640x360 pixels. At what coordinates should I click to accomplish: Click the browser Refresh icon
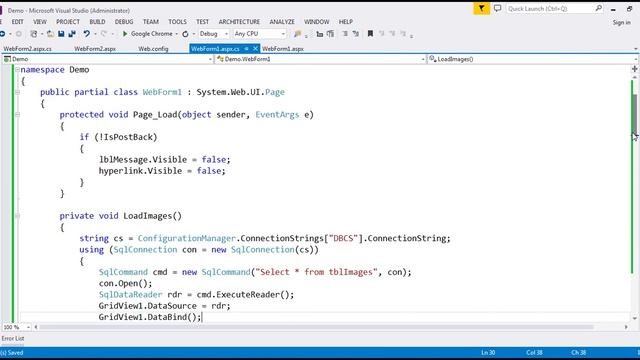(x=185, y=34)
